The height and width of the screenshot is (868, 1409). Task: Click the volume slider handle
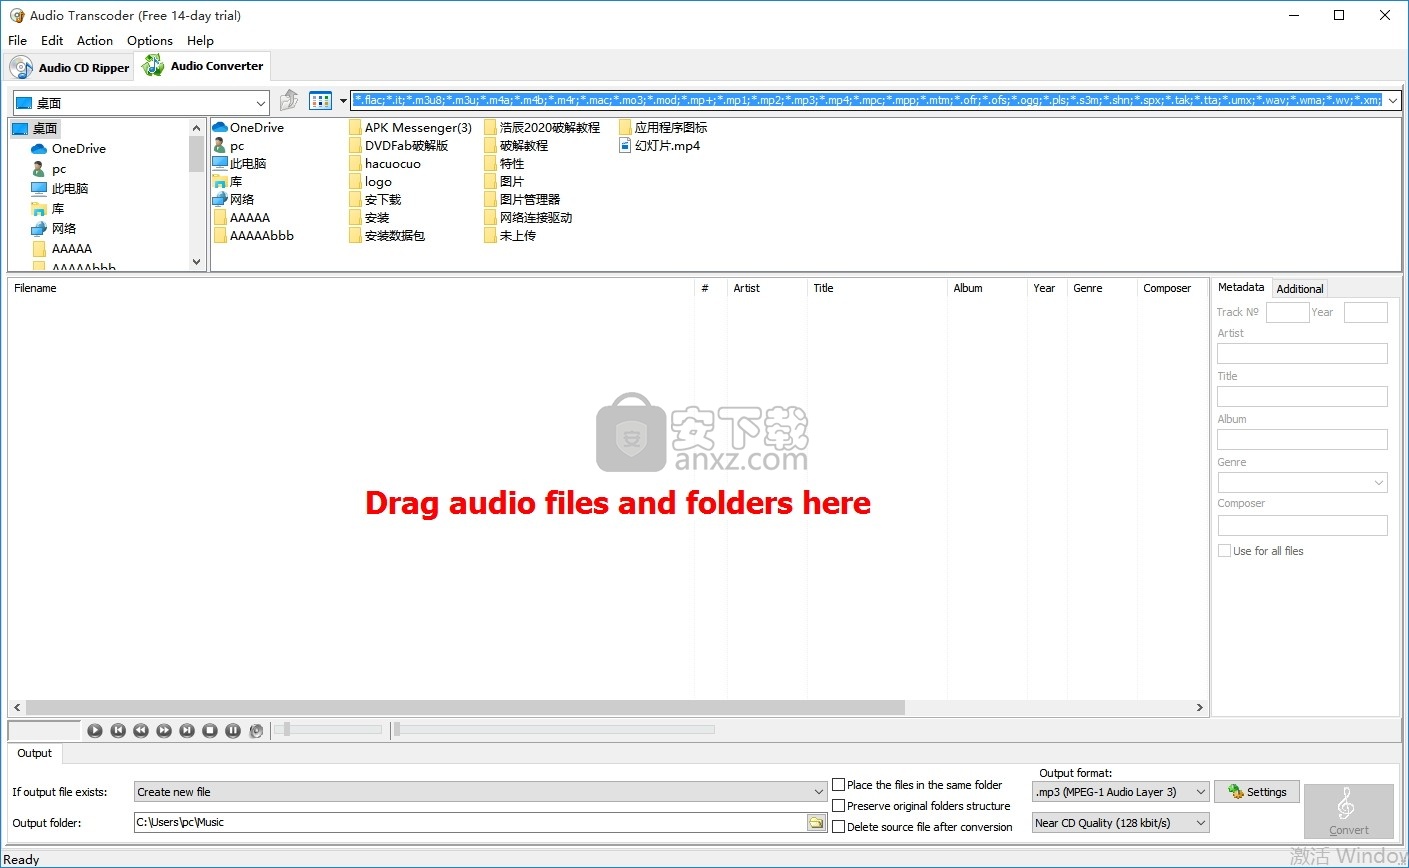(x=287, y=730)
